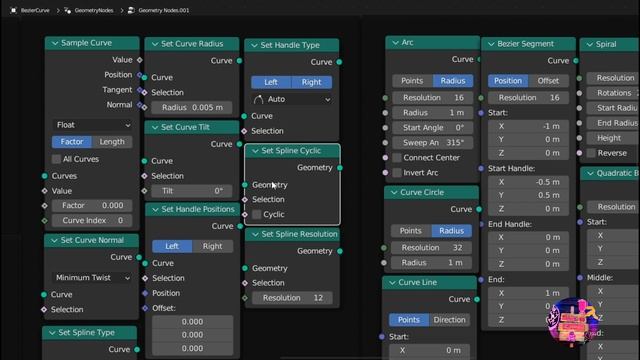Image resolution: width=640 pixels, height=360 pixels.
Task: Click Bezier Segment Curve output socket
Action: point(576,61)
